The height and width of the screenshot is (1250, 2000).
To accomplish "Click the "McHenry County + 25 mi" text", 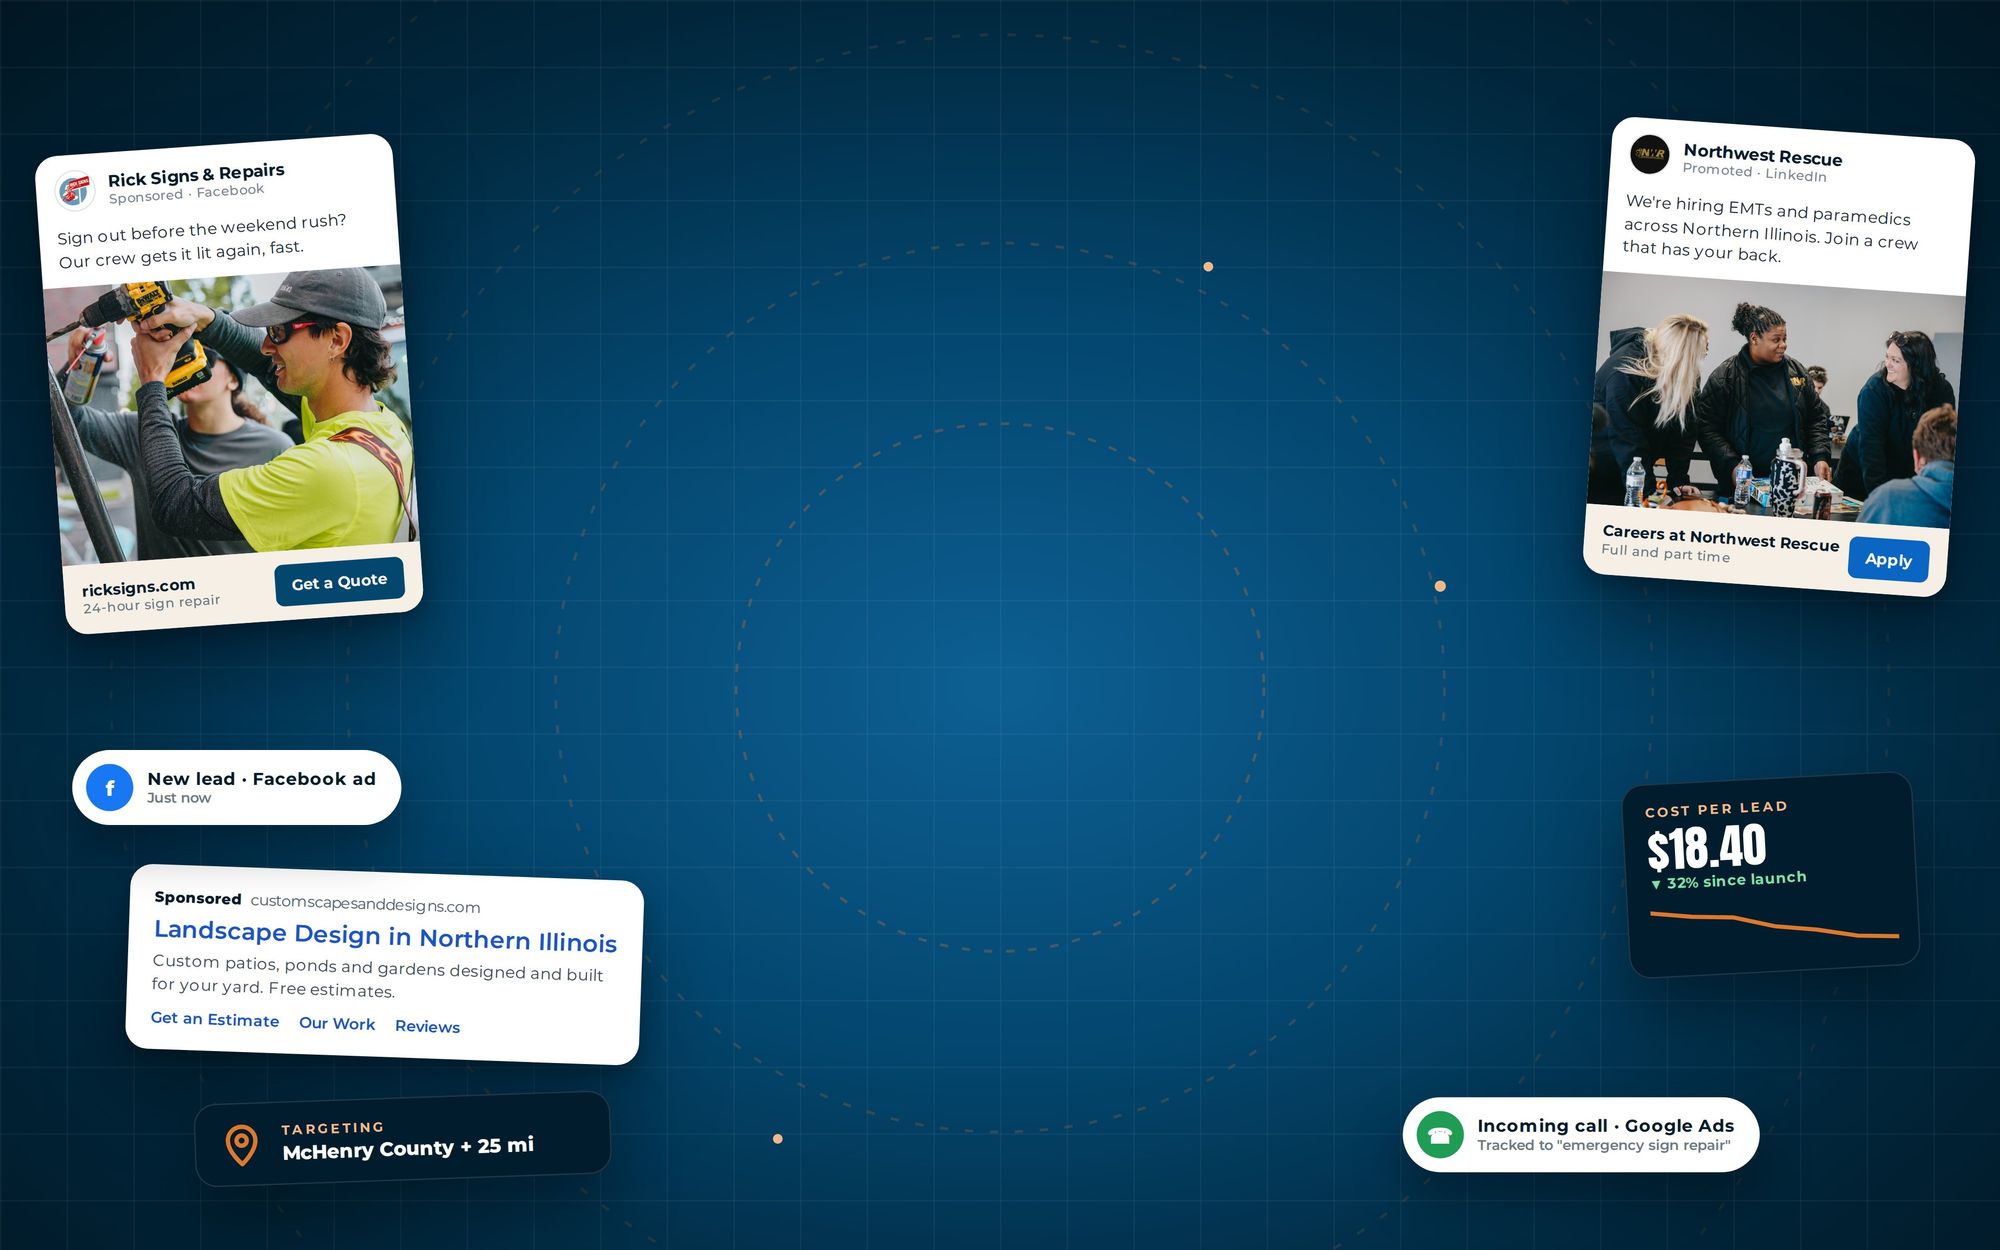I will click(x=408, y=1148).
